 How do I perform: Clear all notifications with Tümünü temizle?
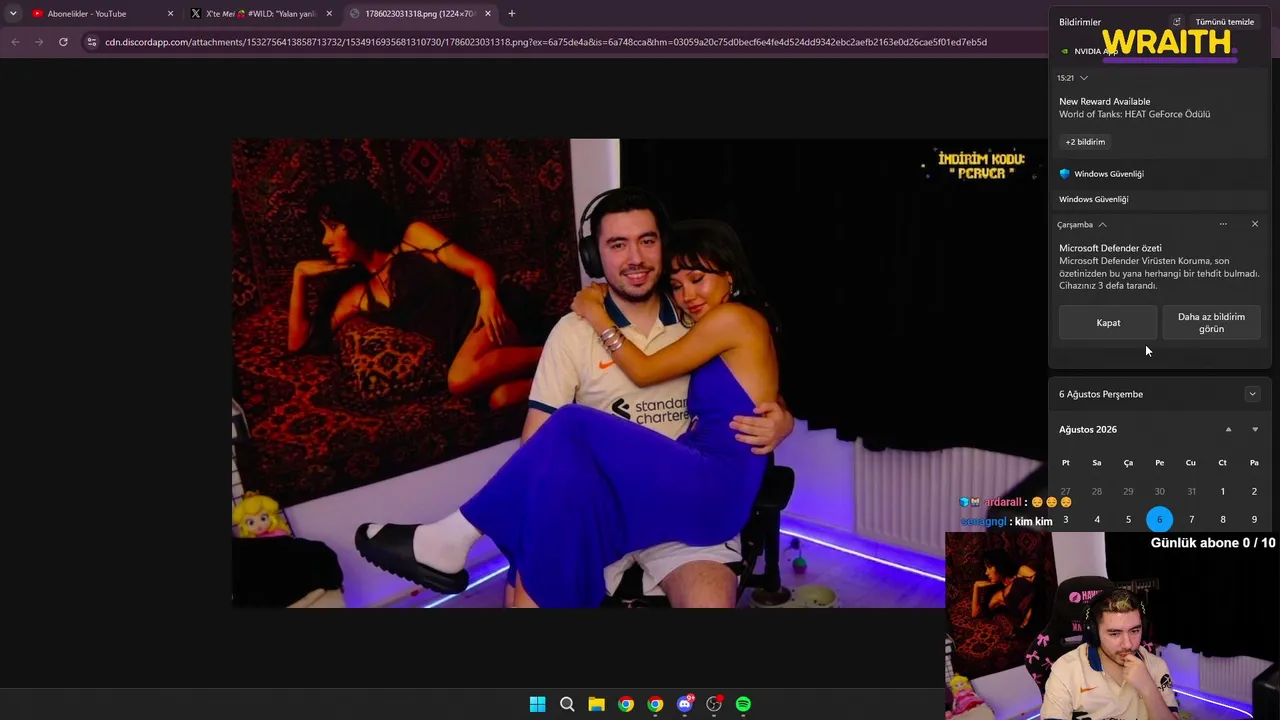1225,22
